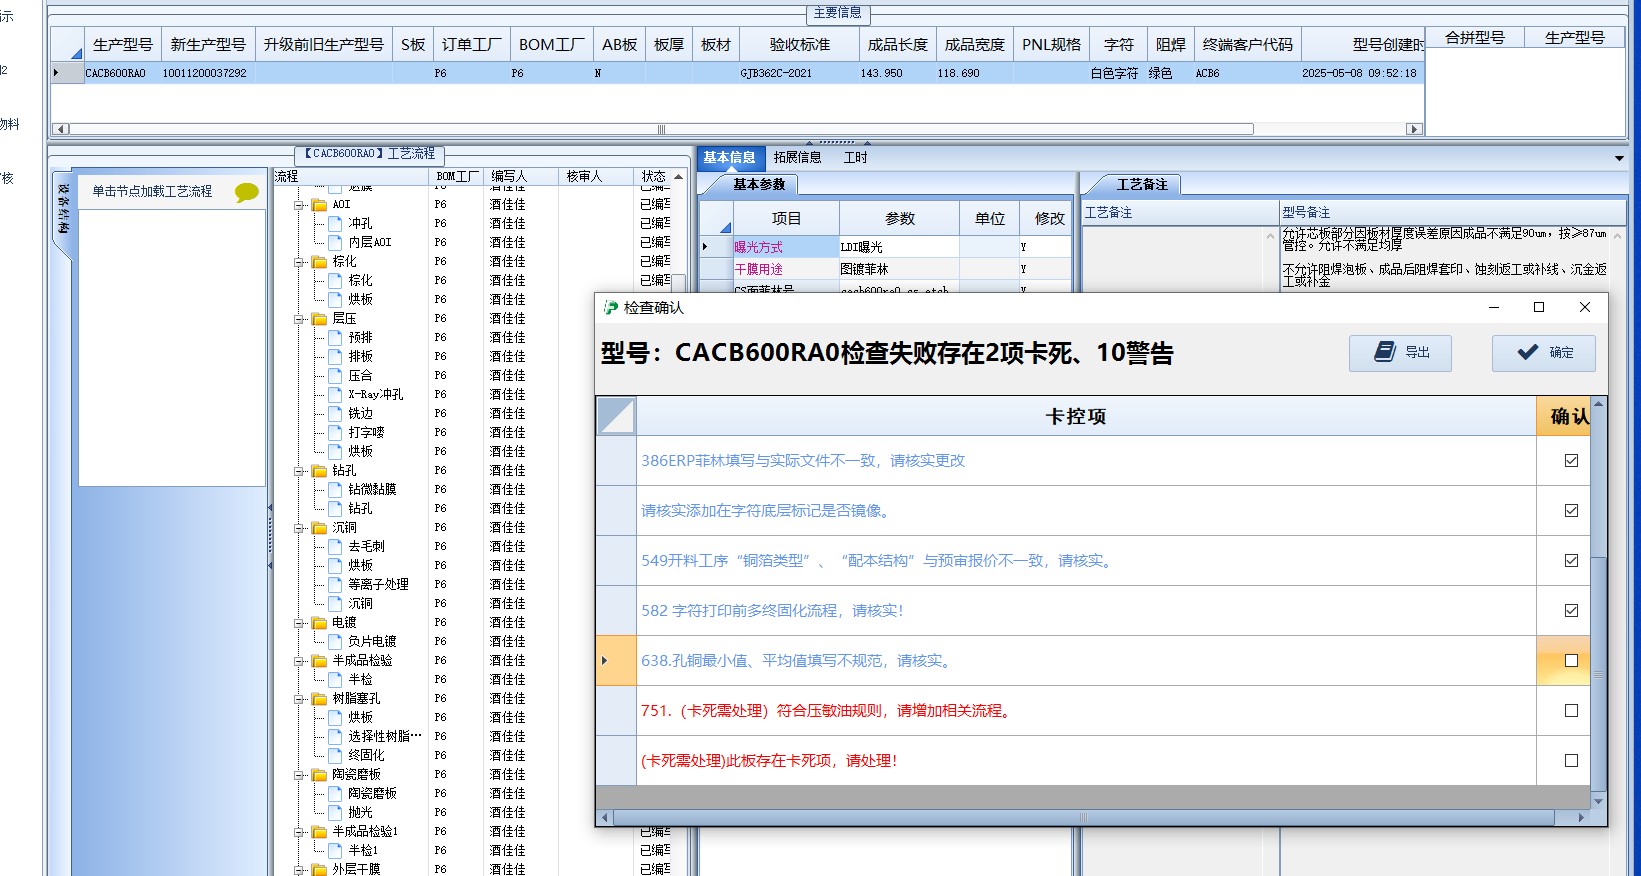1641x876 pixels.
Task: Click the 检查确认 dialog title icon
Action: (x=610, y=307)
